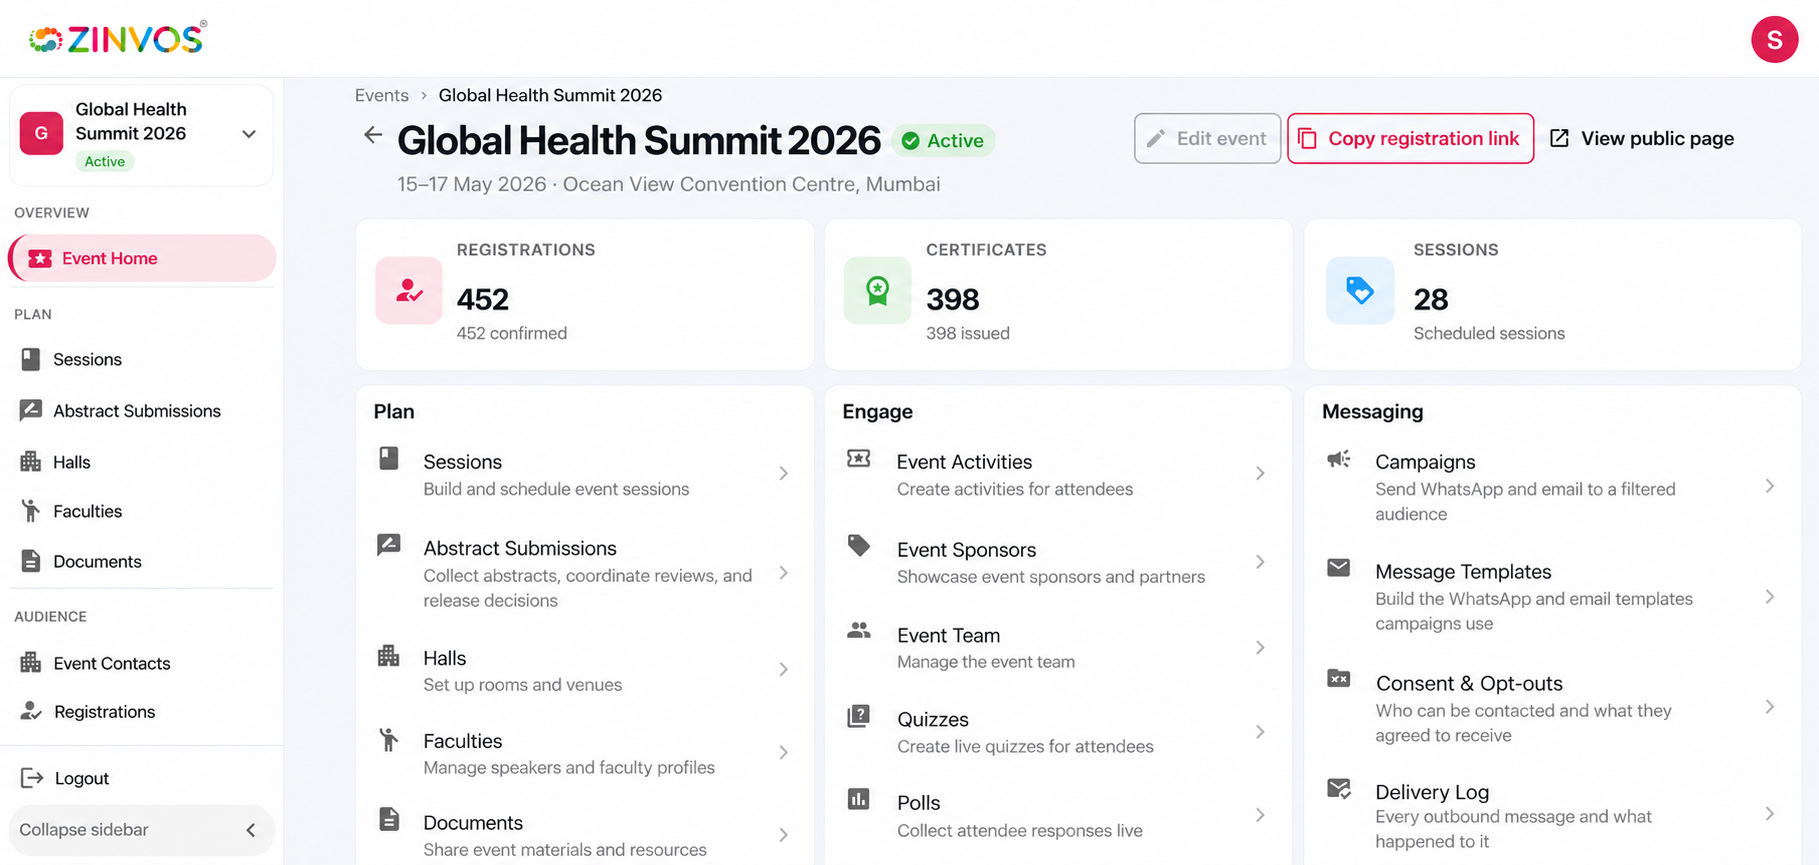The height and width of the screenshot is (865, 1819).
Task: Click the Faculties icon in Plan card
Action: click(x=389, y=739)
